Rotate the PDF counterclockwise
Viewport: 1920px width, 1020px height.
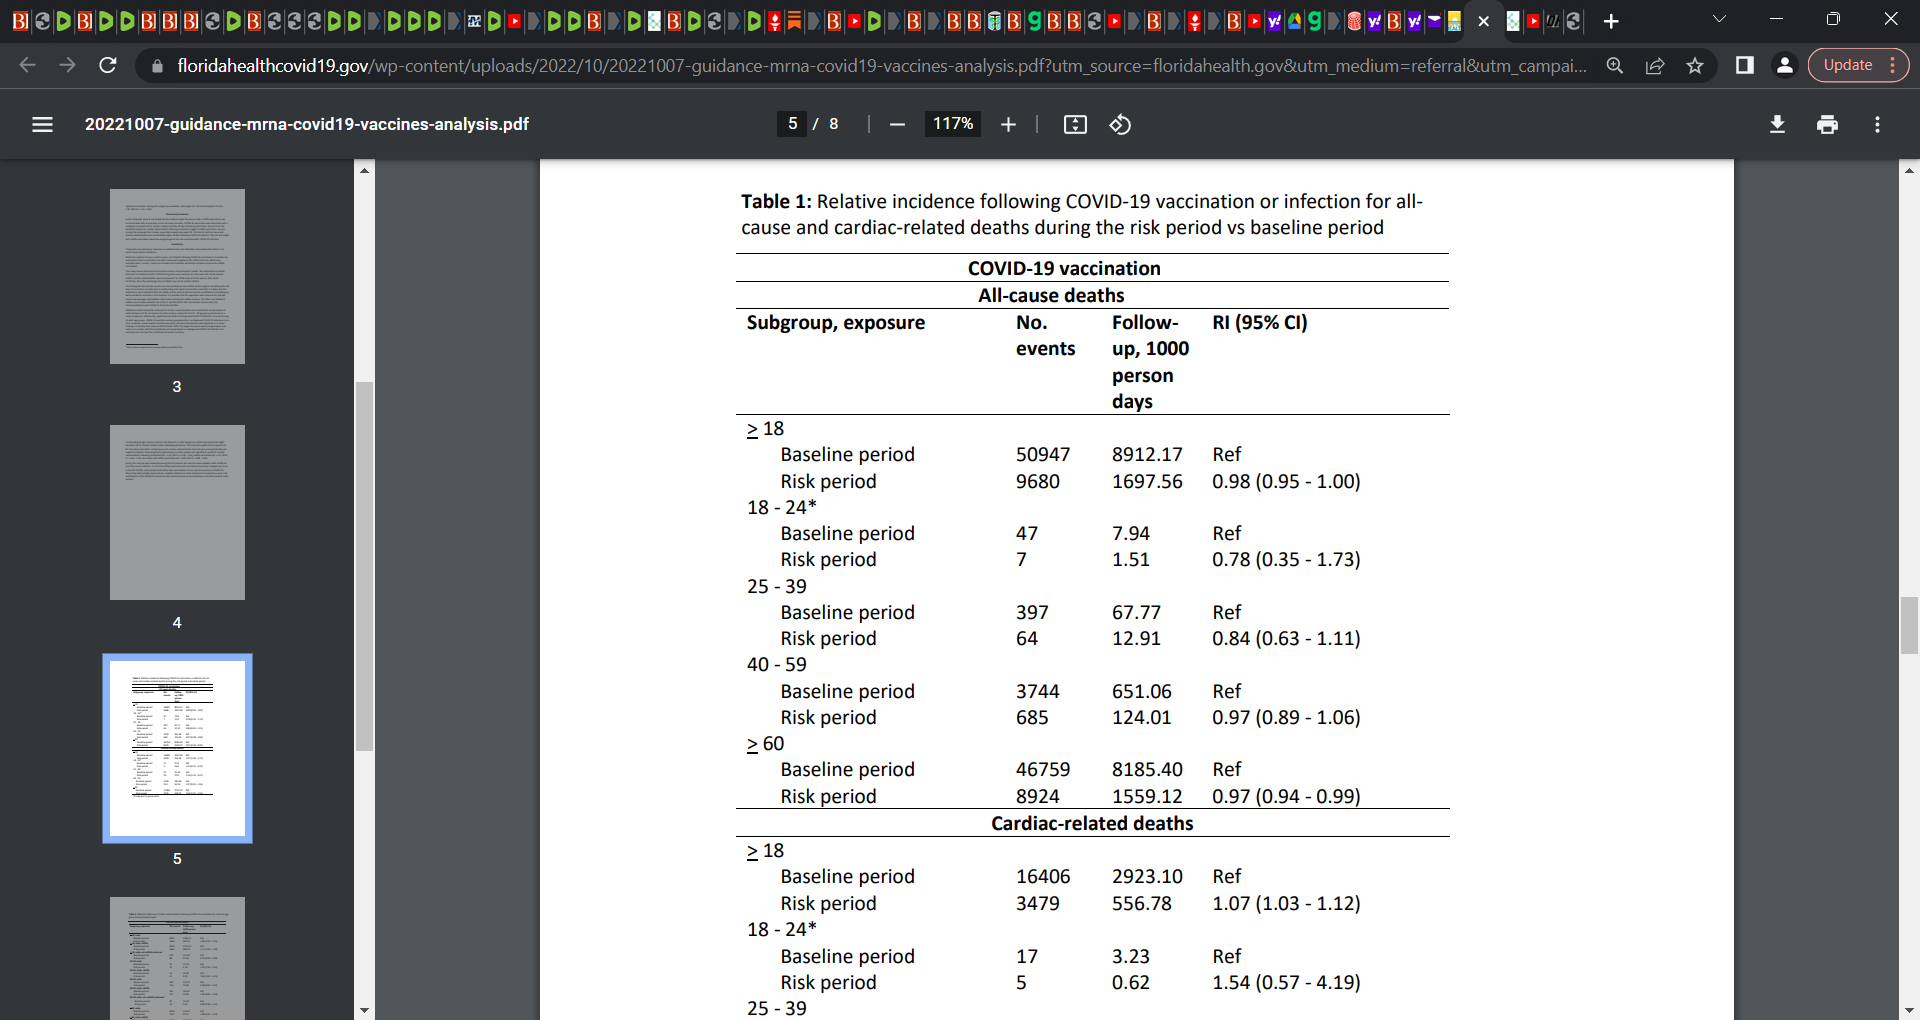[x=1120, y=124]
